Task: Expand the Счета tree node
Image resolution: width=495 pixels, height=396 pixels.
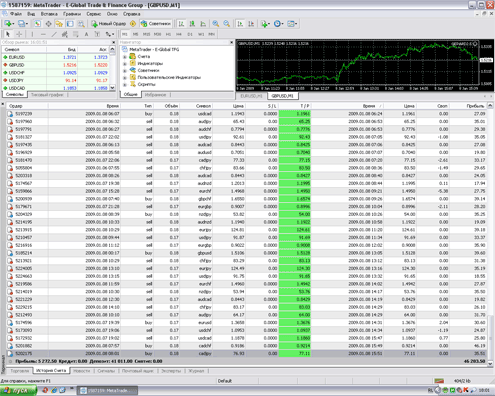Action: (x=125, y=57)
